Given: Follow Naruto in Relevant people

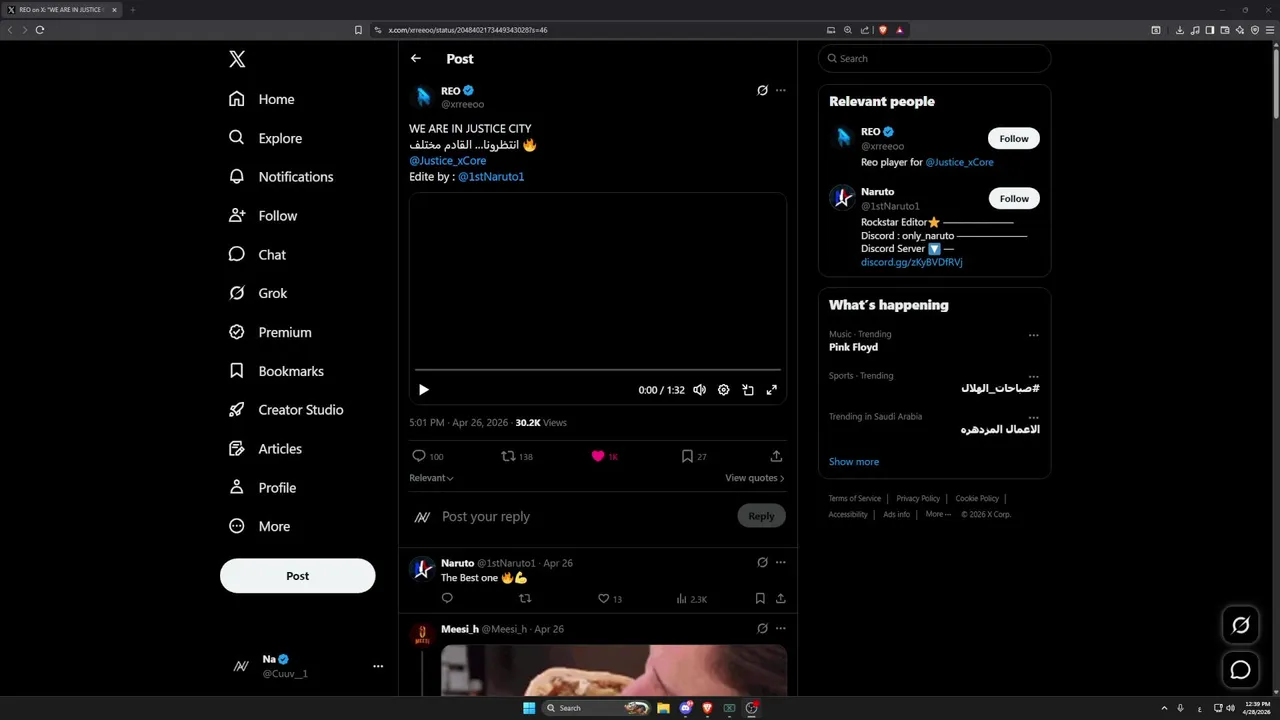Looking at the screenshot, I should (x=1014, y=198).
